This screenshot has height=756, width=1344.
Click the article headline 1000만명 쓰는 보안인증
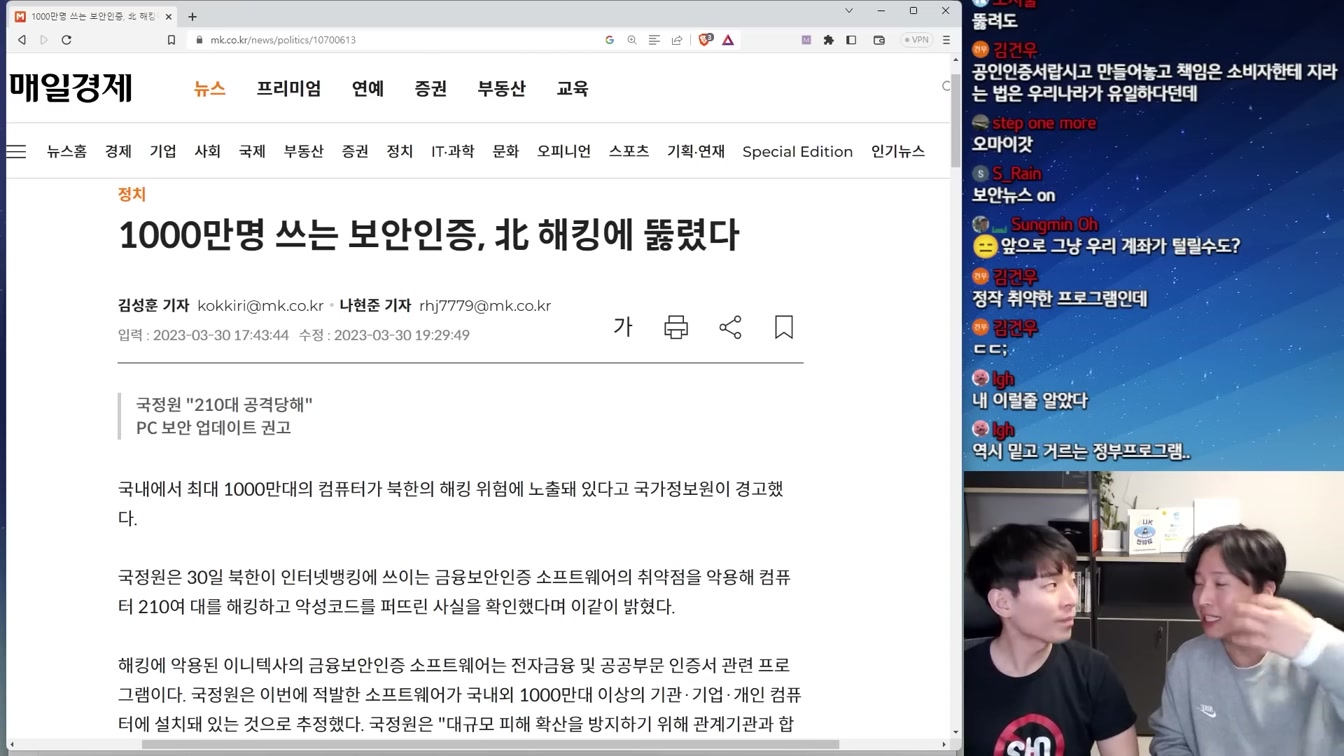point(428,236)
